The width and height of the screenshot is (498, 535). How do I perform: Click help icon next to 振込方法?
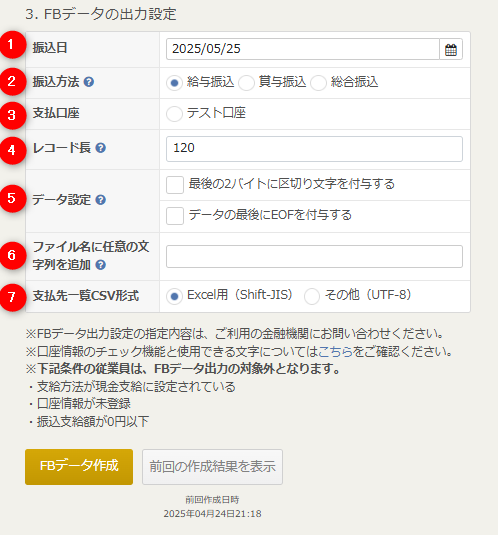pyautogui.click(x=89, y=82)
